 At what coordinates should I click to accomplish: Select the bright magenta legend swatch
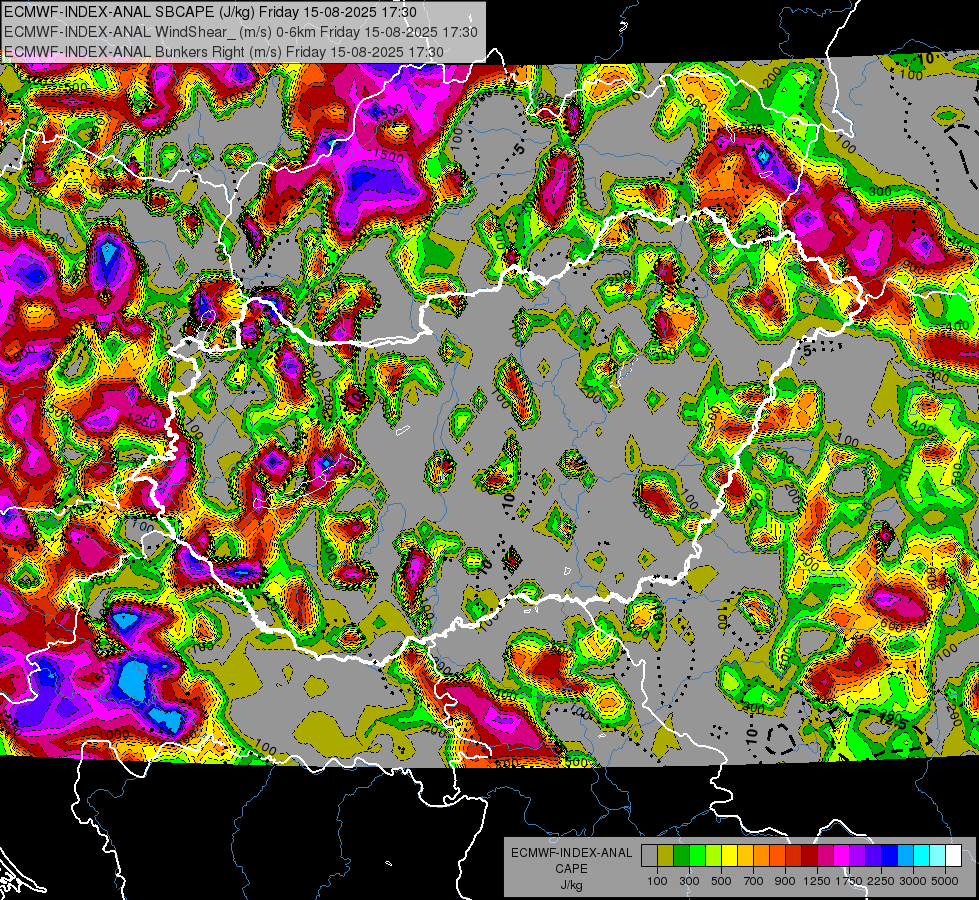point(842,856)
